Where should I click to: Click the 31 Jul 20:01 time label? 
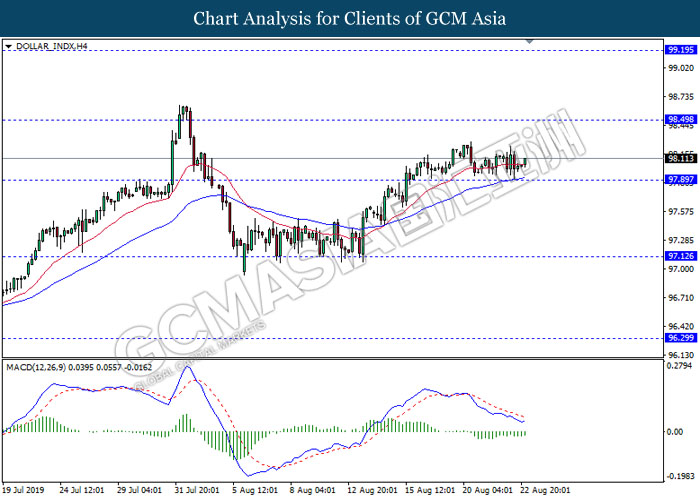pyautogui.click(x=197, y=490)
